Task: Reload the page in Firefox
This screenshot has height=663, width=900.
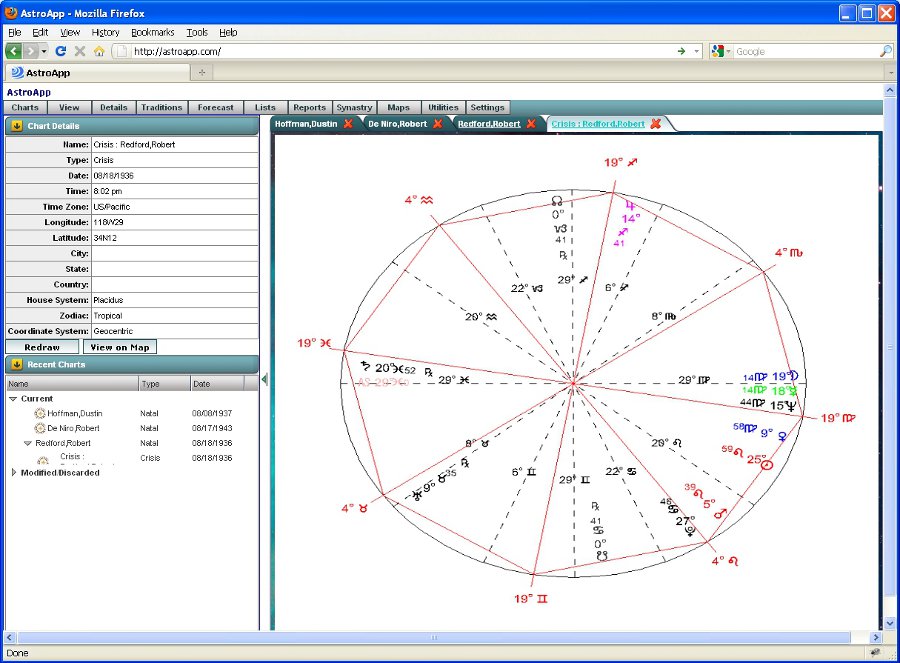Action: point(62,51)
